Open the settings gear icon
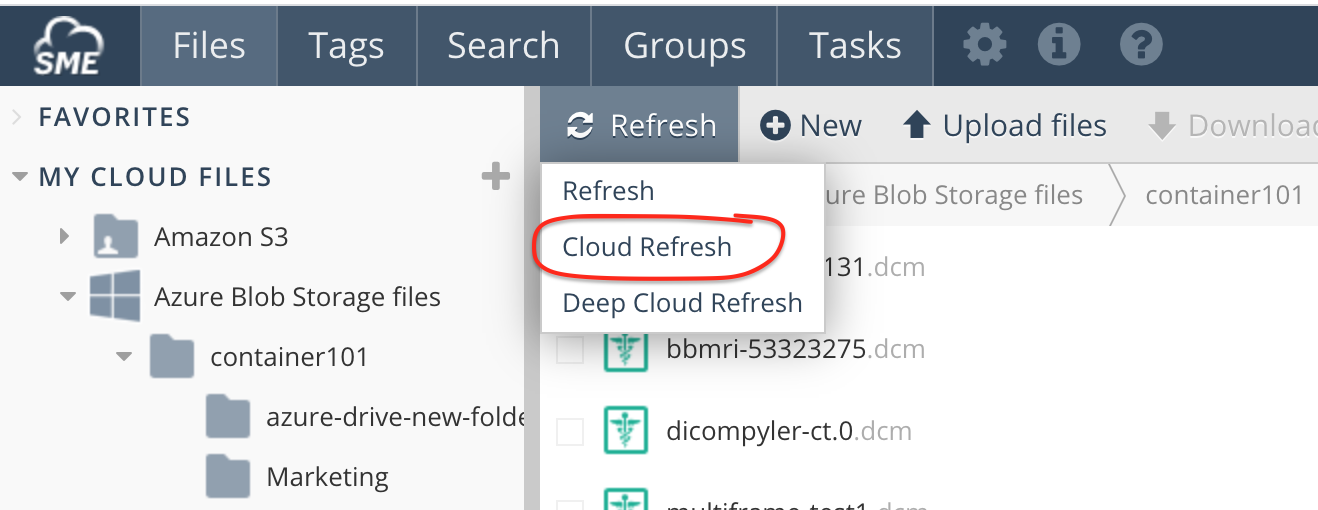Viewport: 1318px width, 510px height. (983, 45)
